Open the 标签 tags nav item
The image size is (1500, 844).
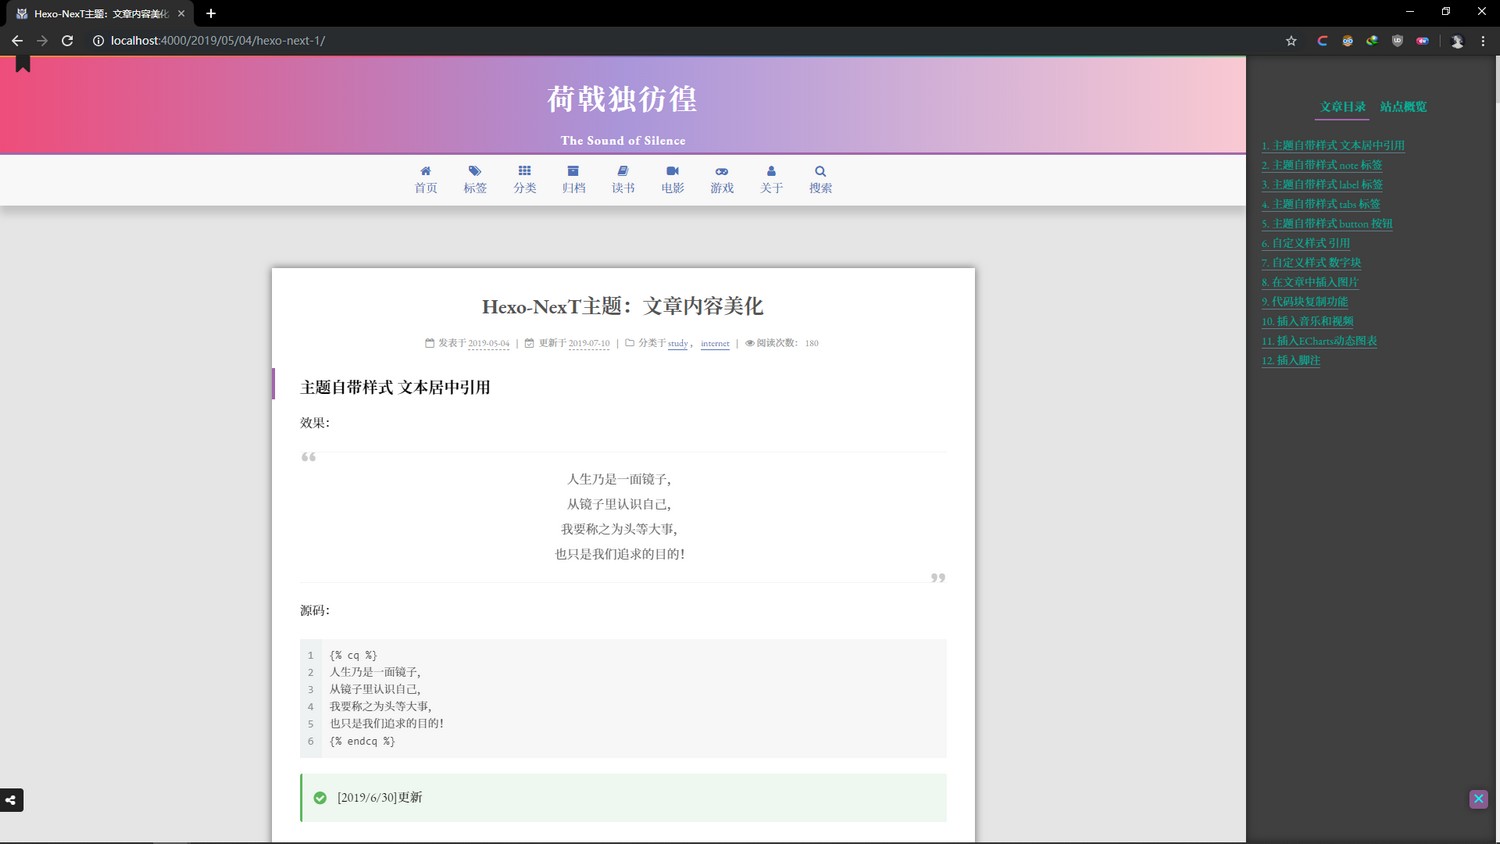click(475, 180)
